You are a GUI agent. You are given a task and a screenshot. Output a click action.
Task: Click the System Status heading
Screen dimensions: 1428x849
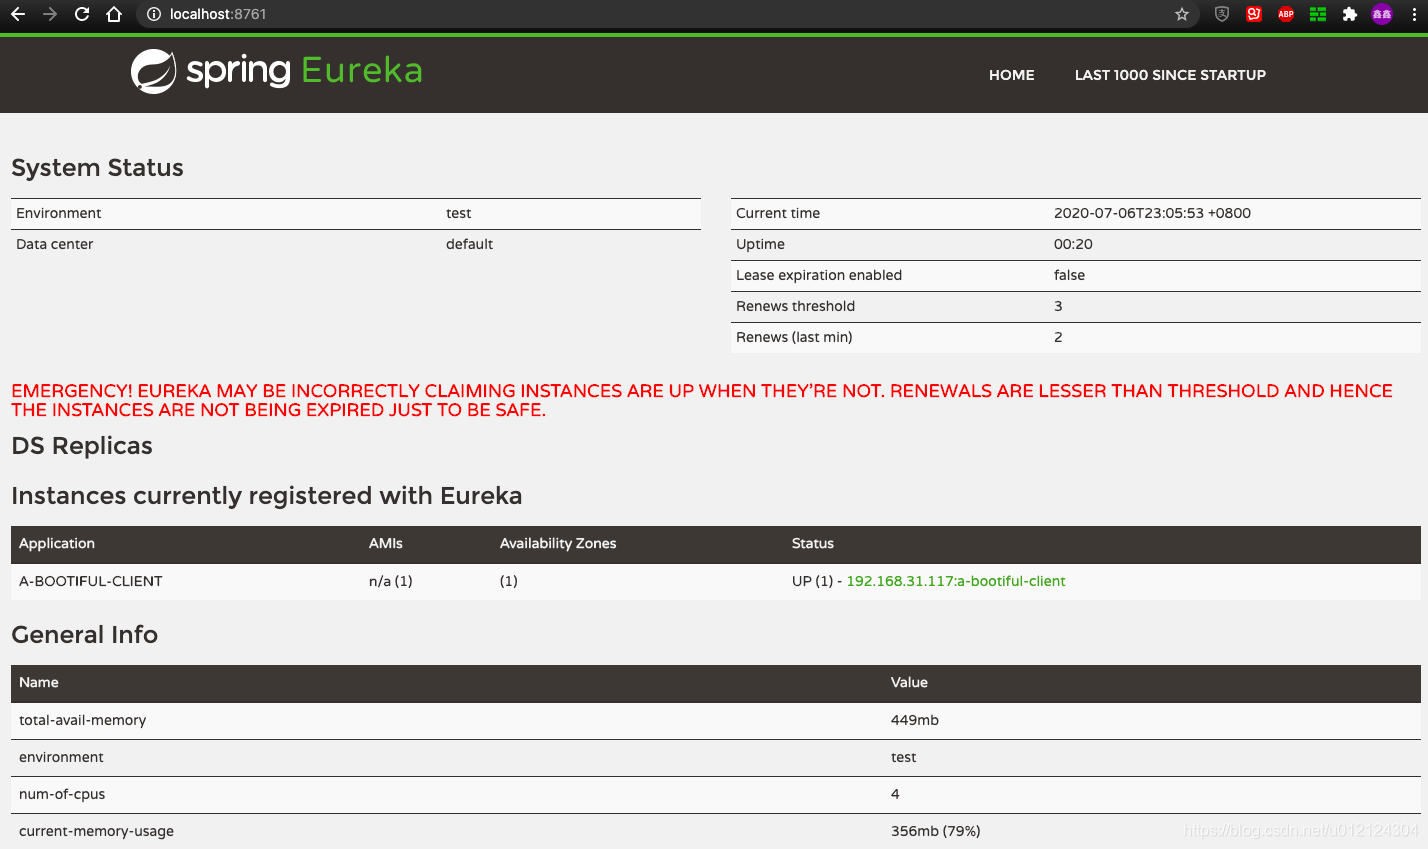tap(97, 168)
